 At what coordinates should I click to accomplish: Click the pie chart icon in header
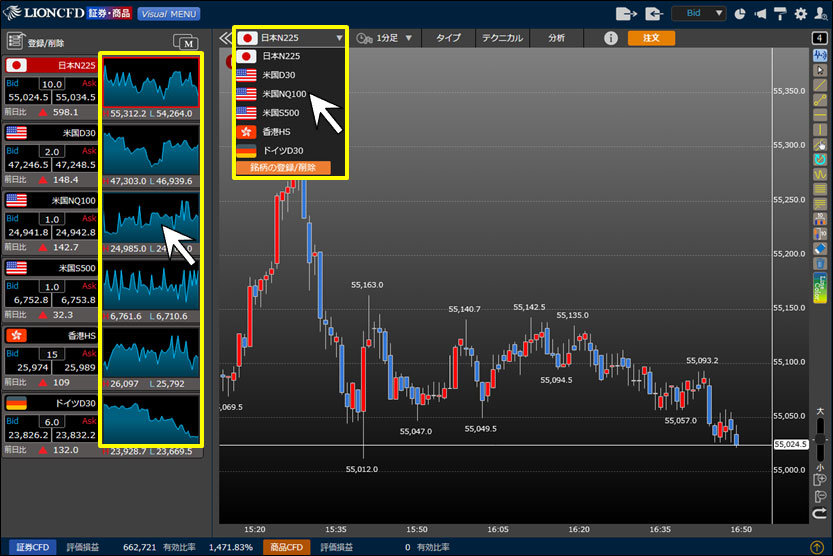740,14
